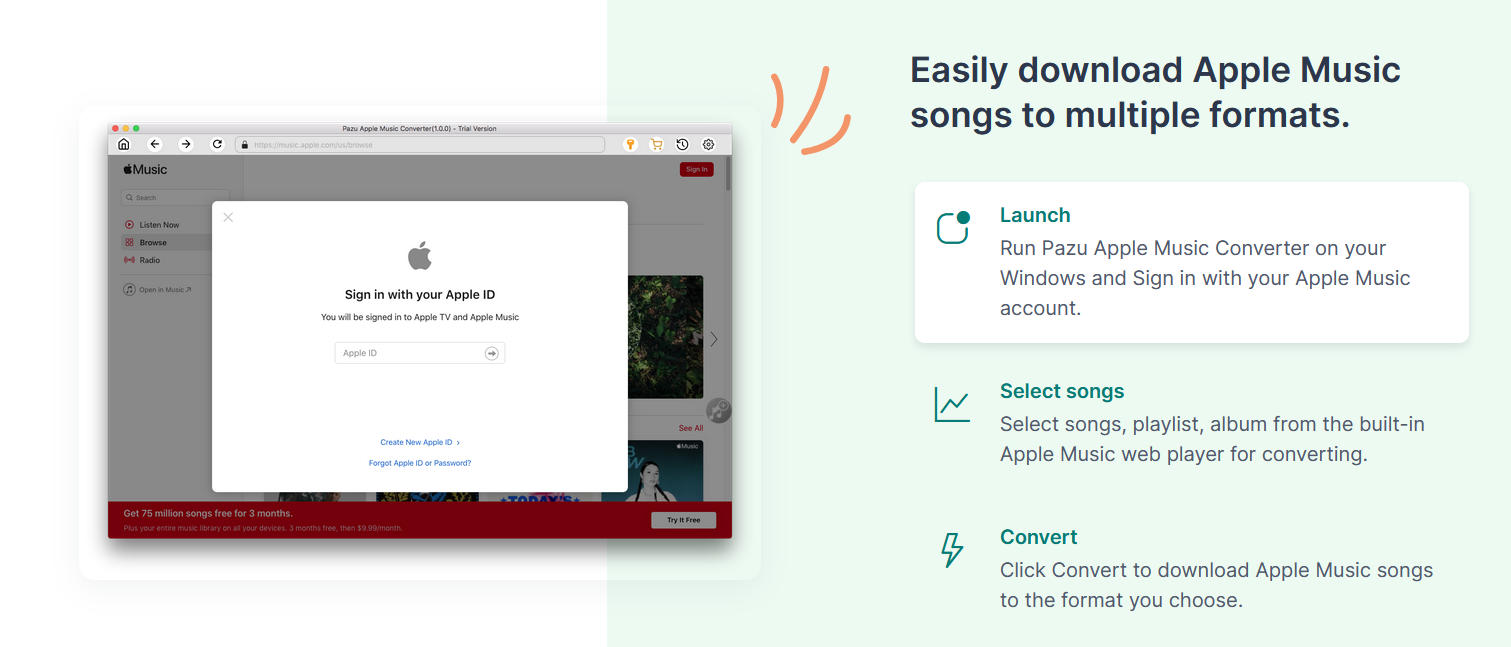
Task: Open the shopping cart purchase icon
Action: click(x=656, y=144)
